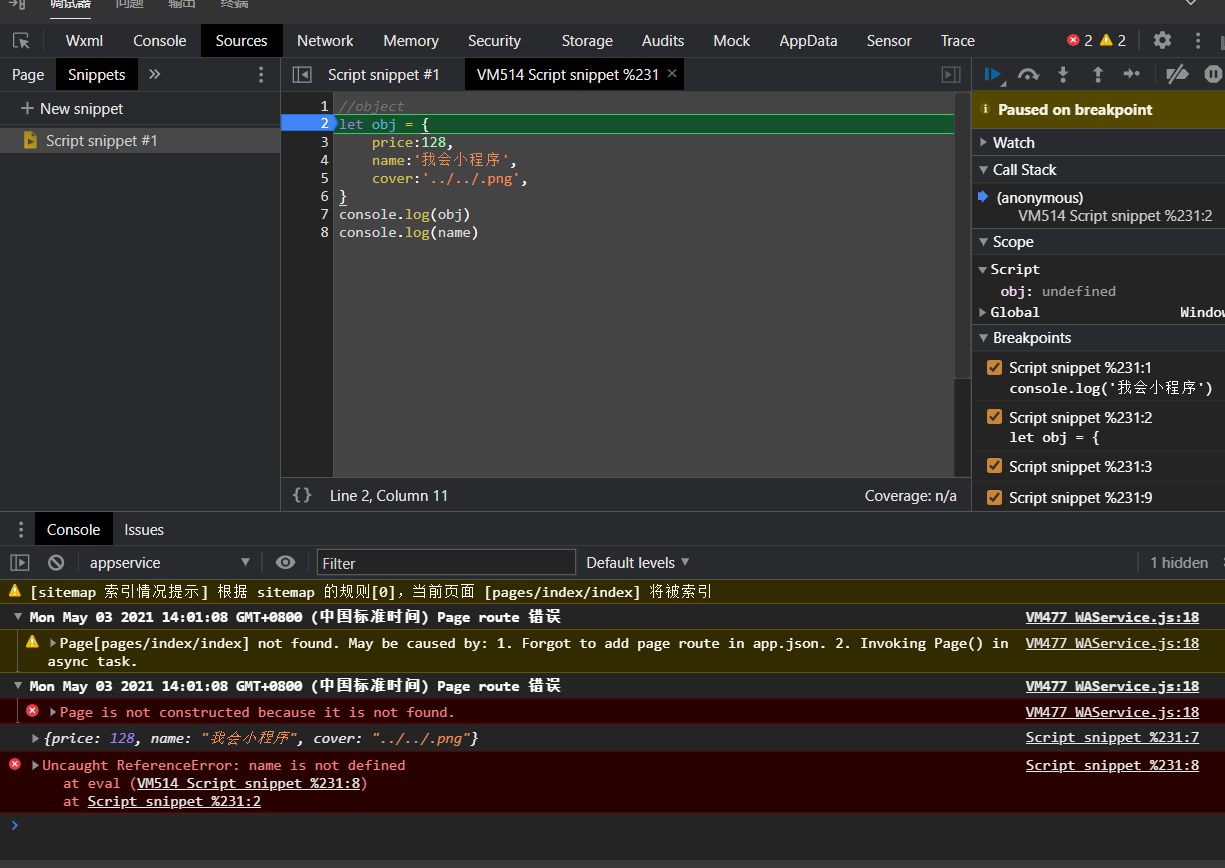Step over next function call
1225x868 pixels.
1028,75
